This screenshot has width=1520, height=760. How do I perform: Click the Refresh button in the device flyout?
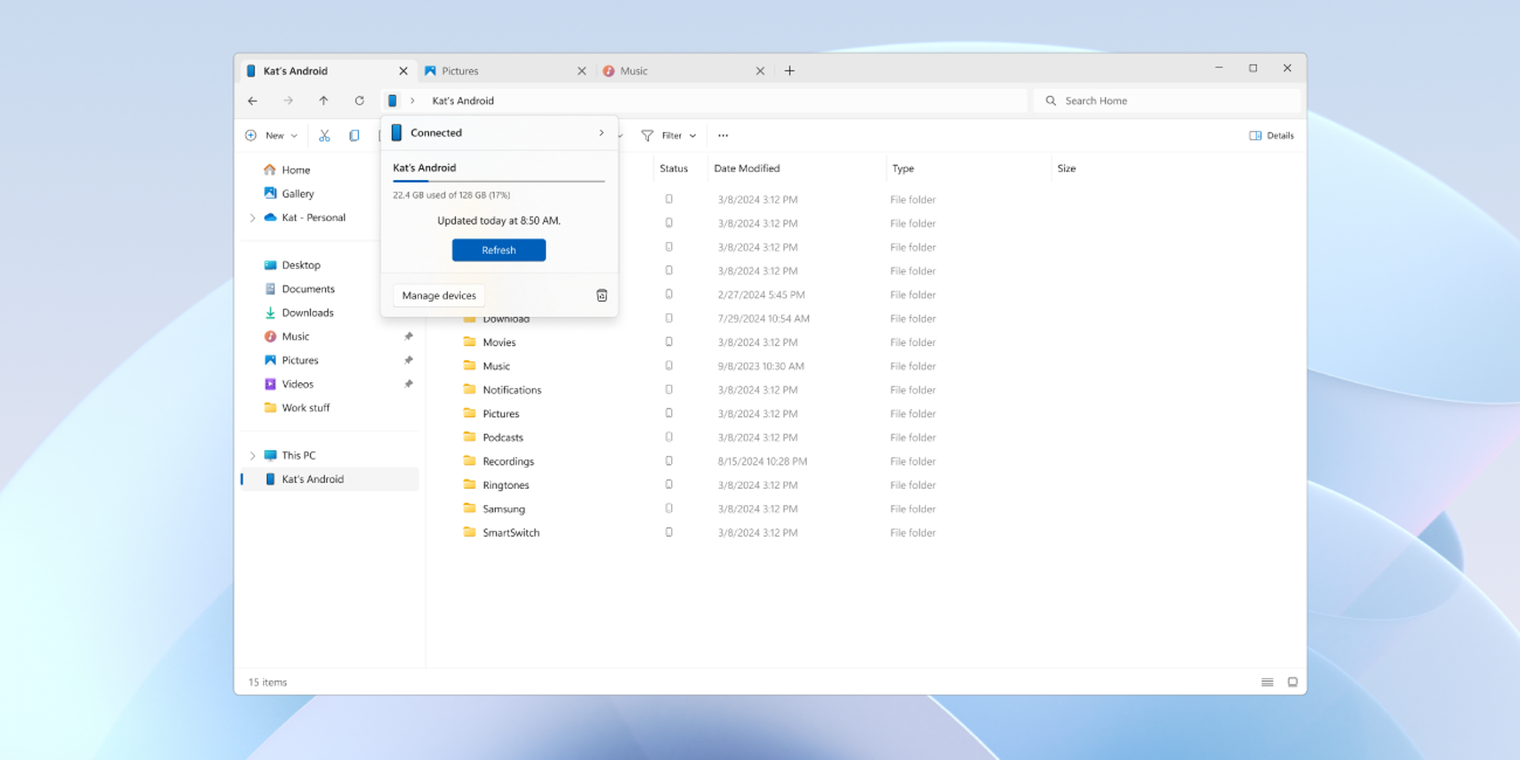click(x=498, y=249)
